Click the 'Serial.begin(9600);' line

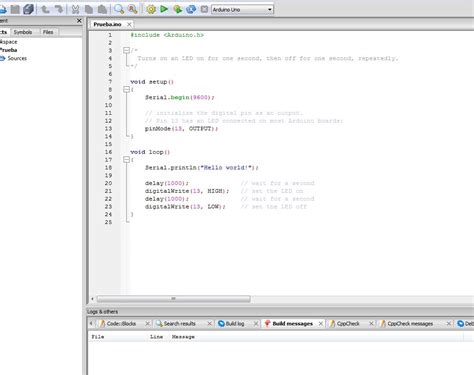point(180,98)
